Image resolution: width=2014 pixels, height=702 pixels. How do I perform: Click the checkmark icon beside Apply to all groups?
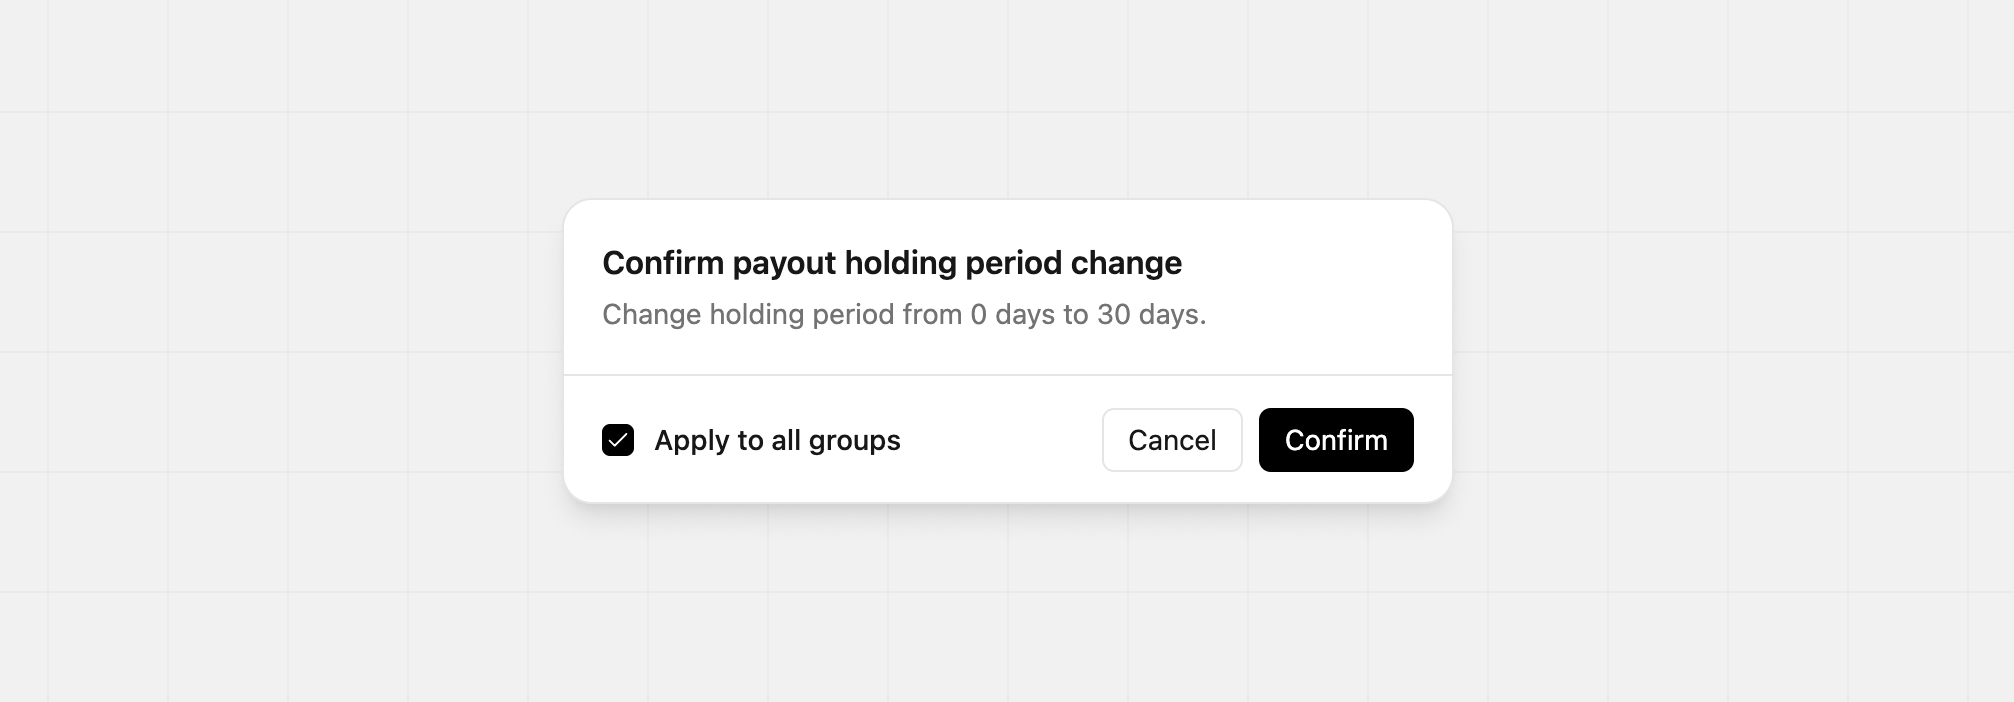618,440
